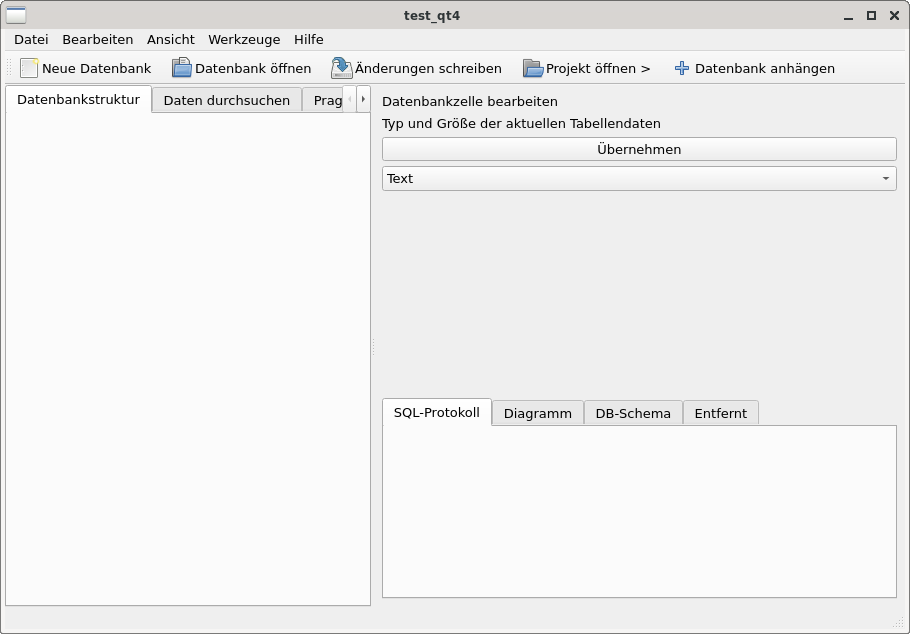Switch to the Daten durchsuchen tab
The width and height of the screenshot is (910, 634).
pyautogui.click(x=227, y=100)
